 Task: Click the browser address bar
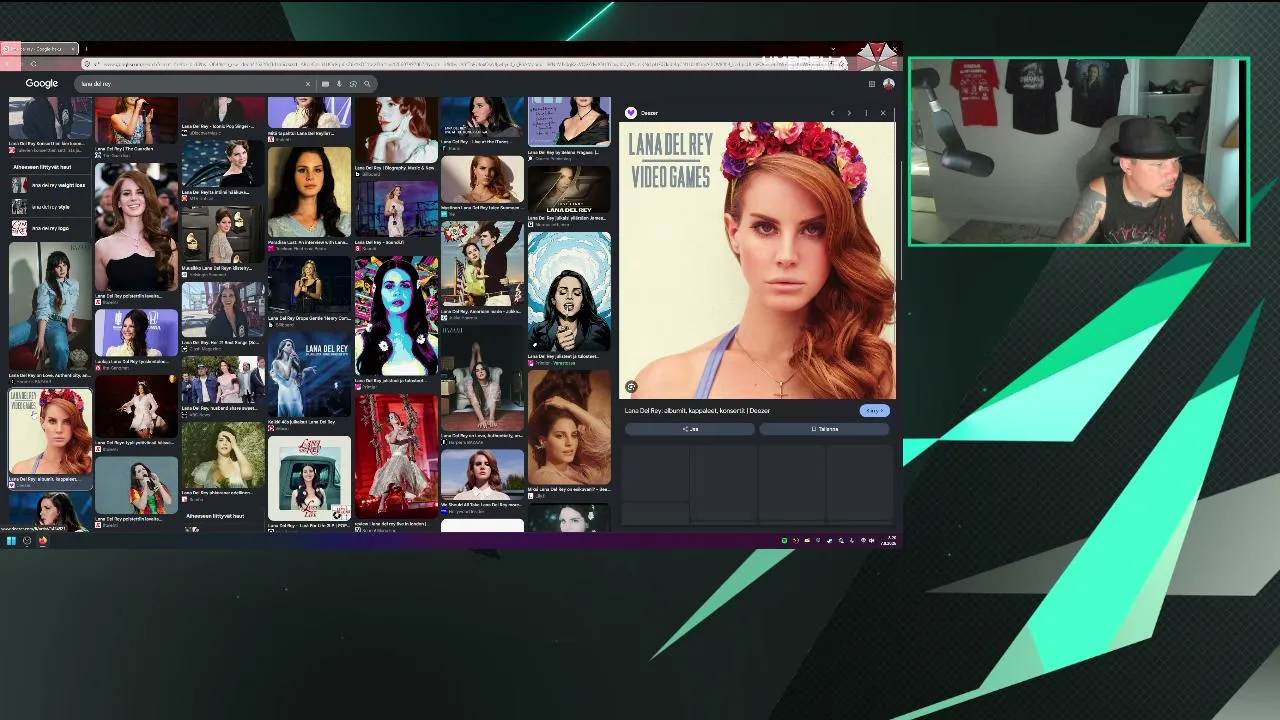465,64
